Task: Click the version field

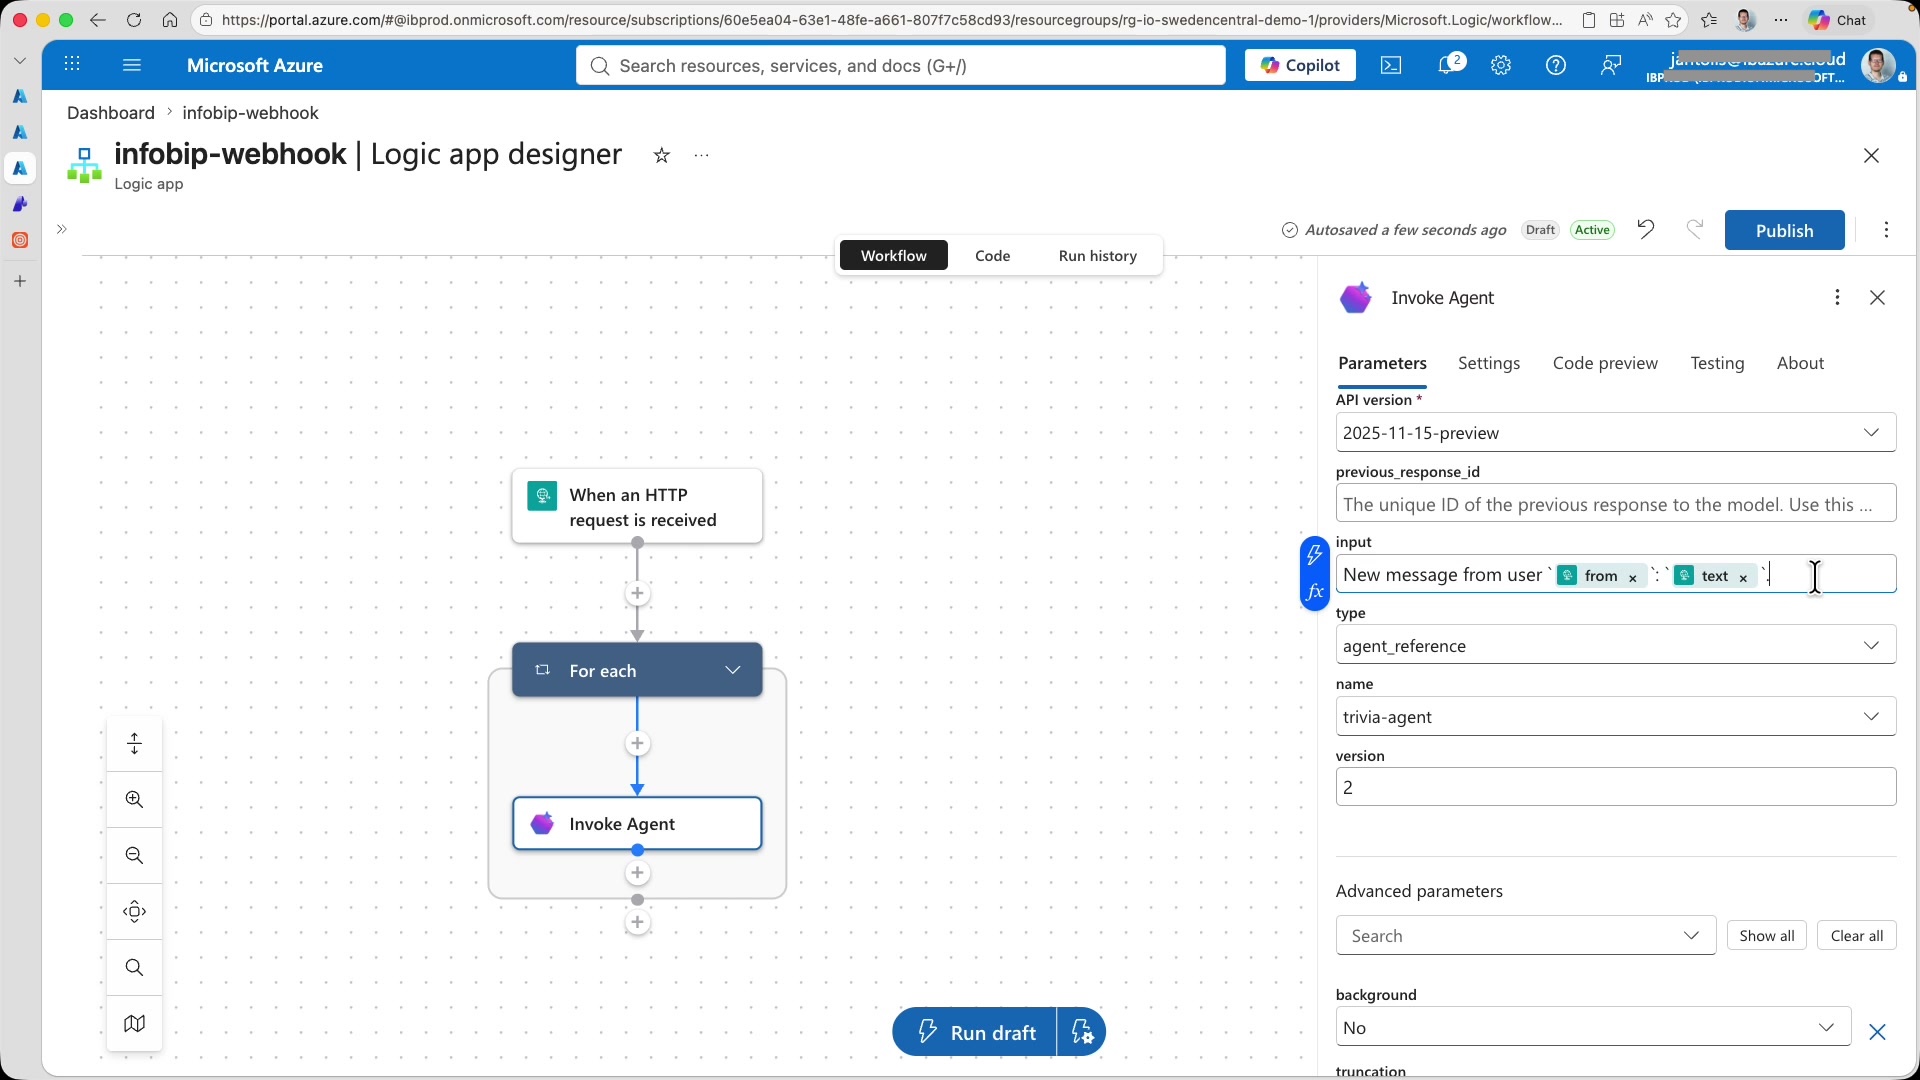Action: point(1615,788)
